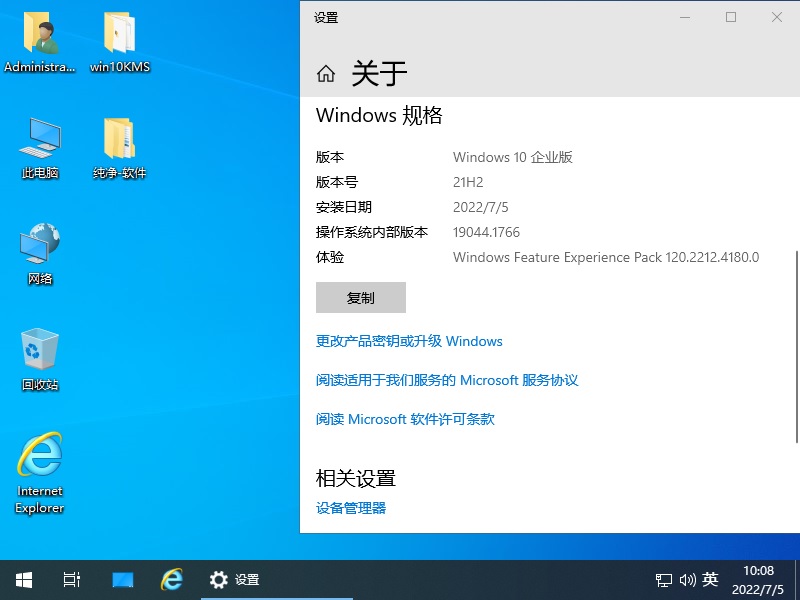Screen dimensions: 800x600
Task: Launch Internet Explorer from the taskbar
Action: [171, 580]
